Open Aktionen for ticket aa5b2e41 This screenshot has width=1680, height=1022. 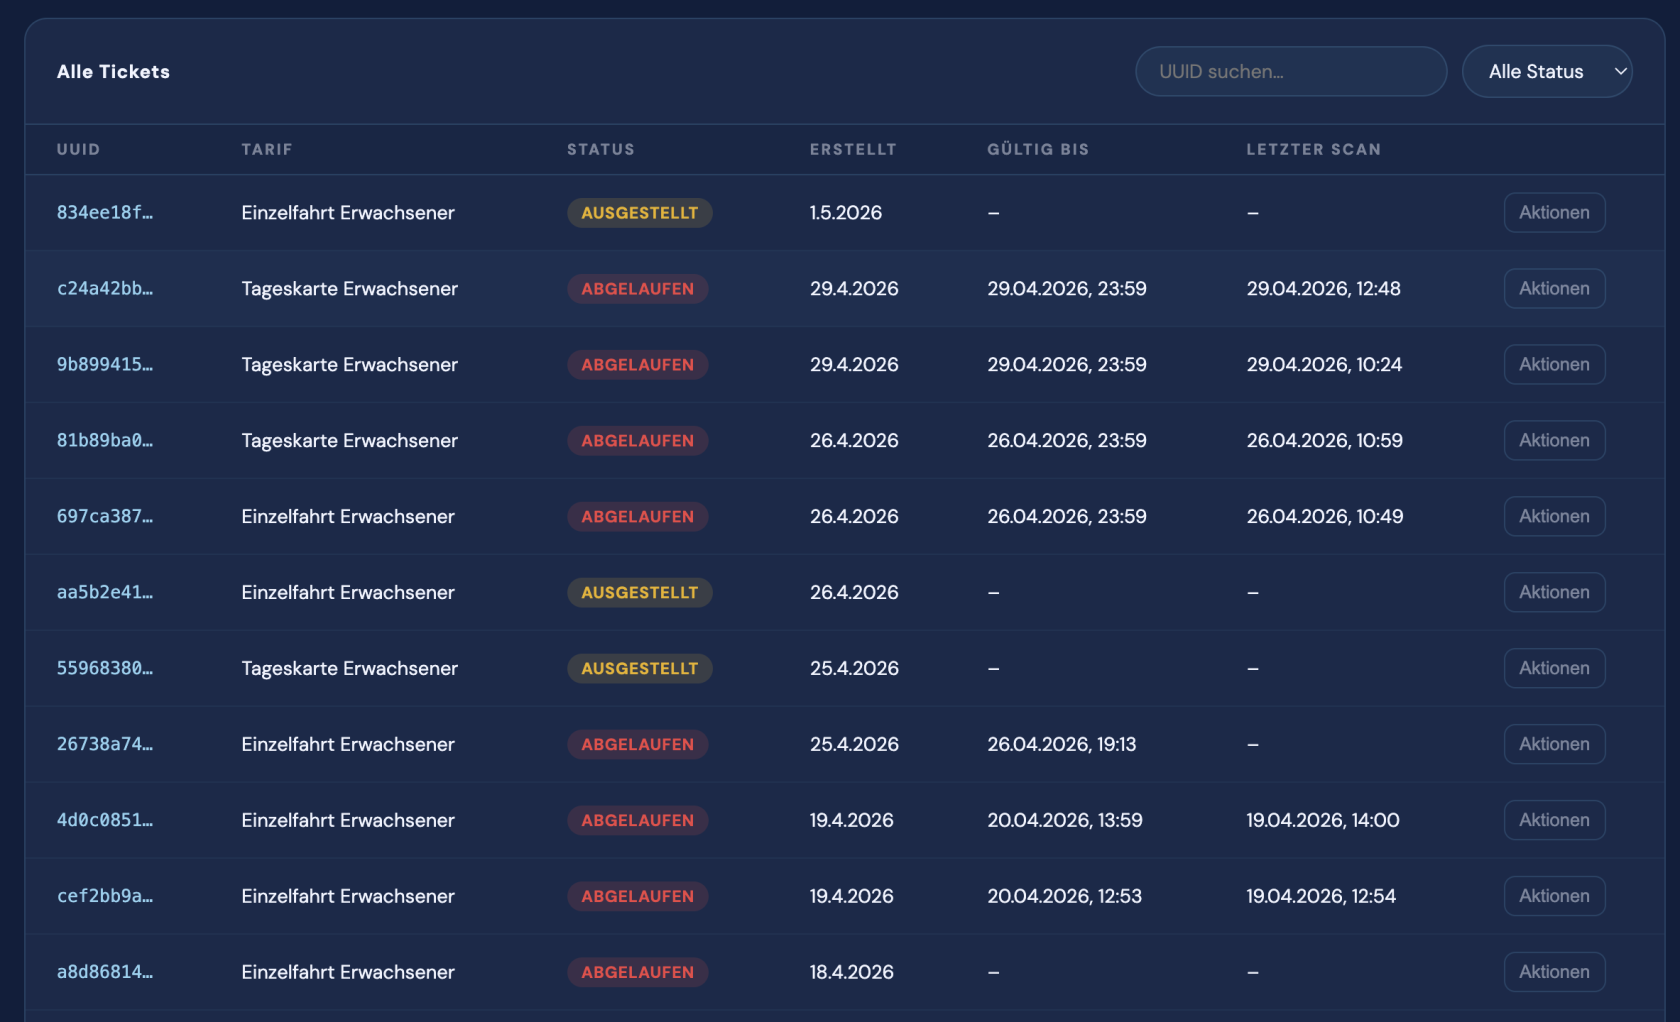[1554, 593]
